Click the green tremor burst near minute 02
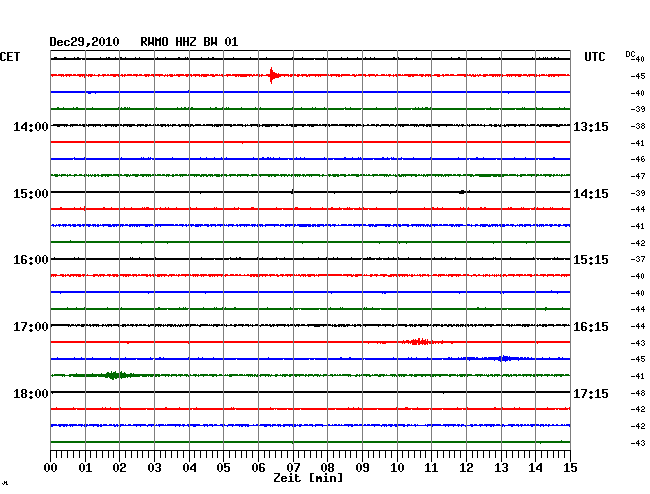This screenshot has width=650, height=494. (x=114, y=375)
